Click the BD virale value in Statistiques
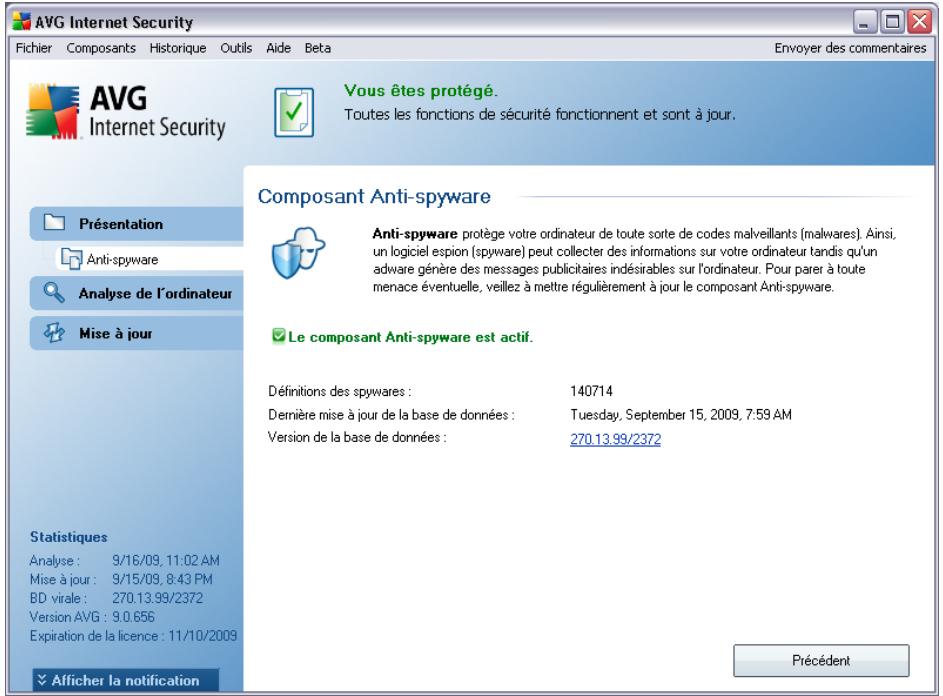Viewport: 943px width, 696px height. [158, 598]
